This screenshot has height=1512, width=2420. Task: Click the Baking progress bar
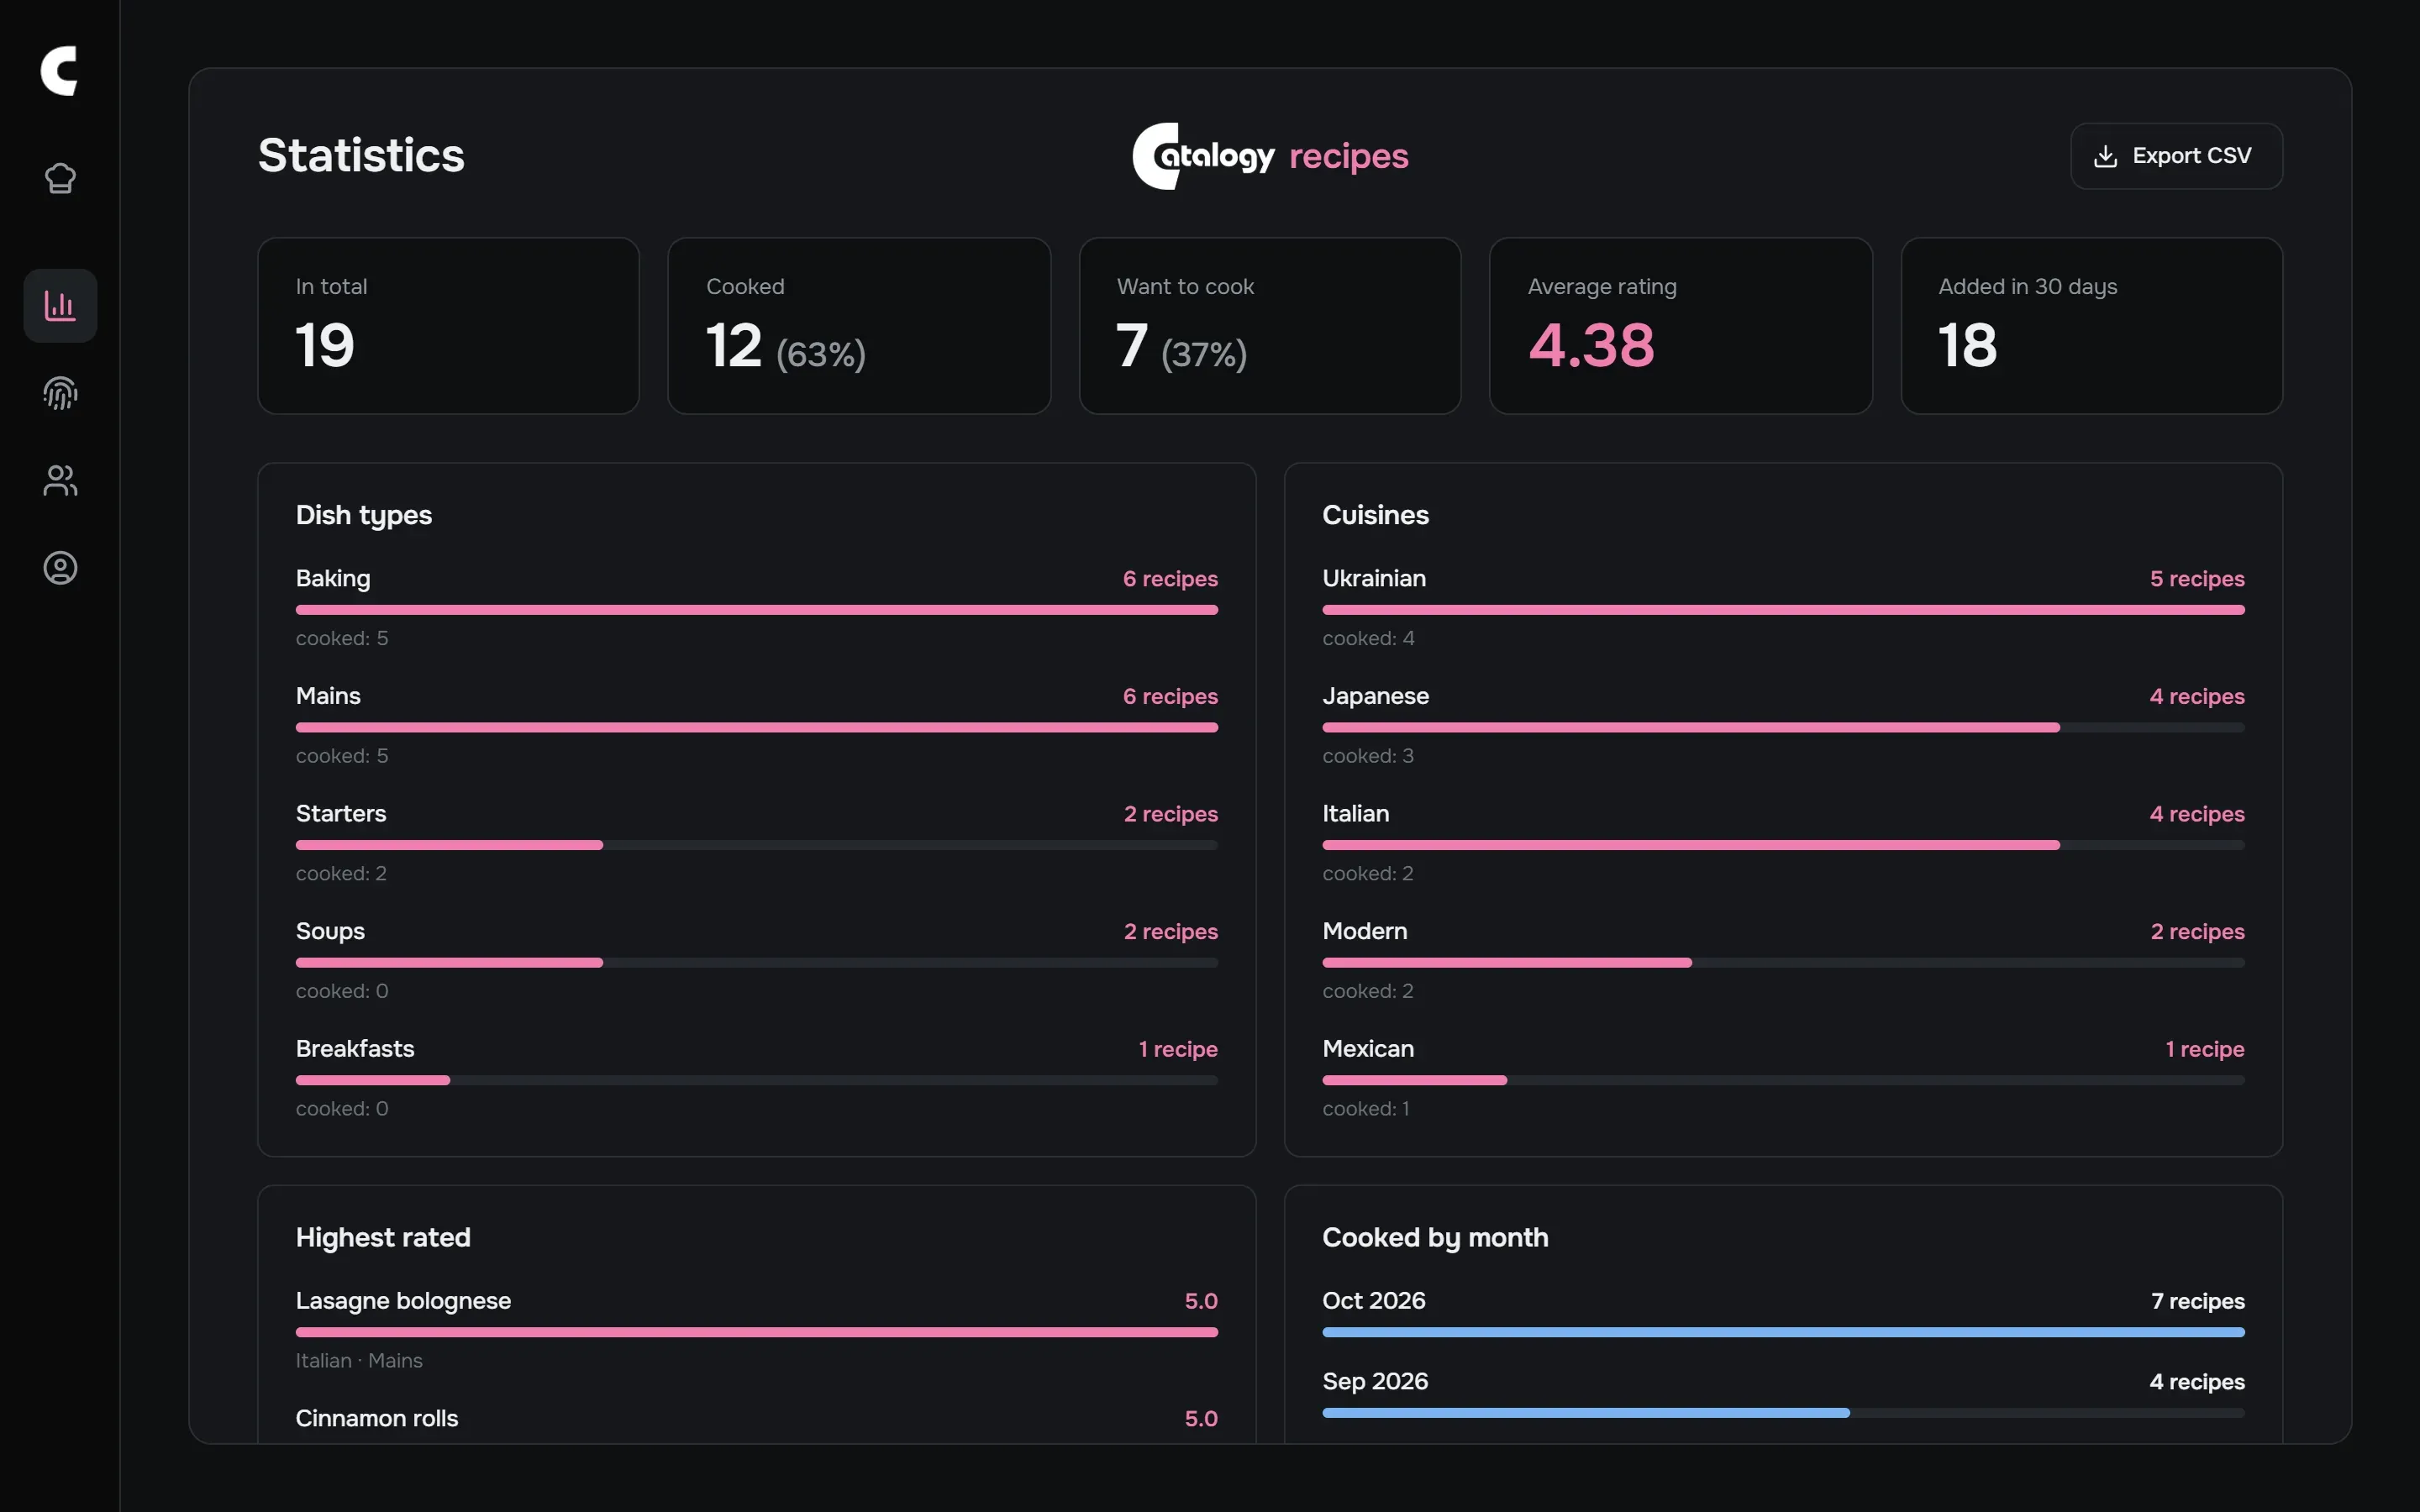point(757,610)
